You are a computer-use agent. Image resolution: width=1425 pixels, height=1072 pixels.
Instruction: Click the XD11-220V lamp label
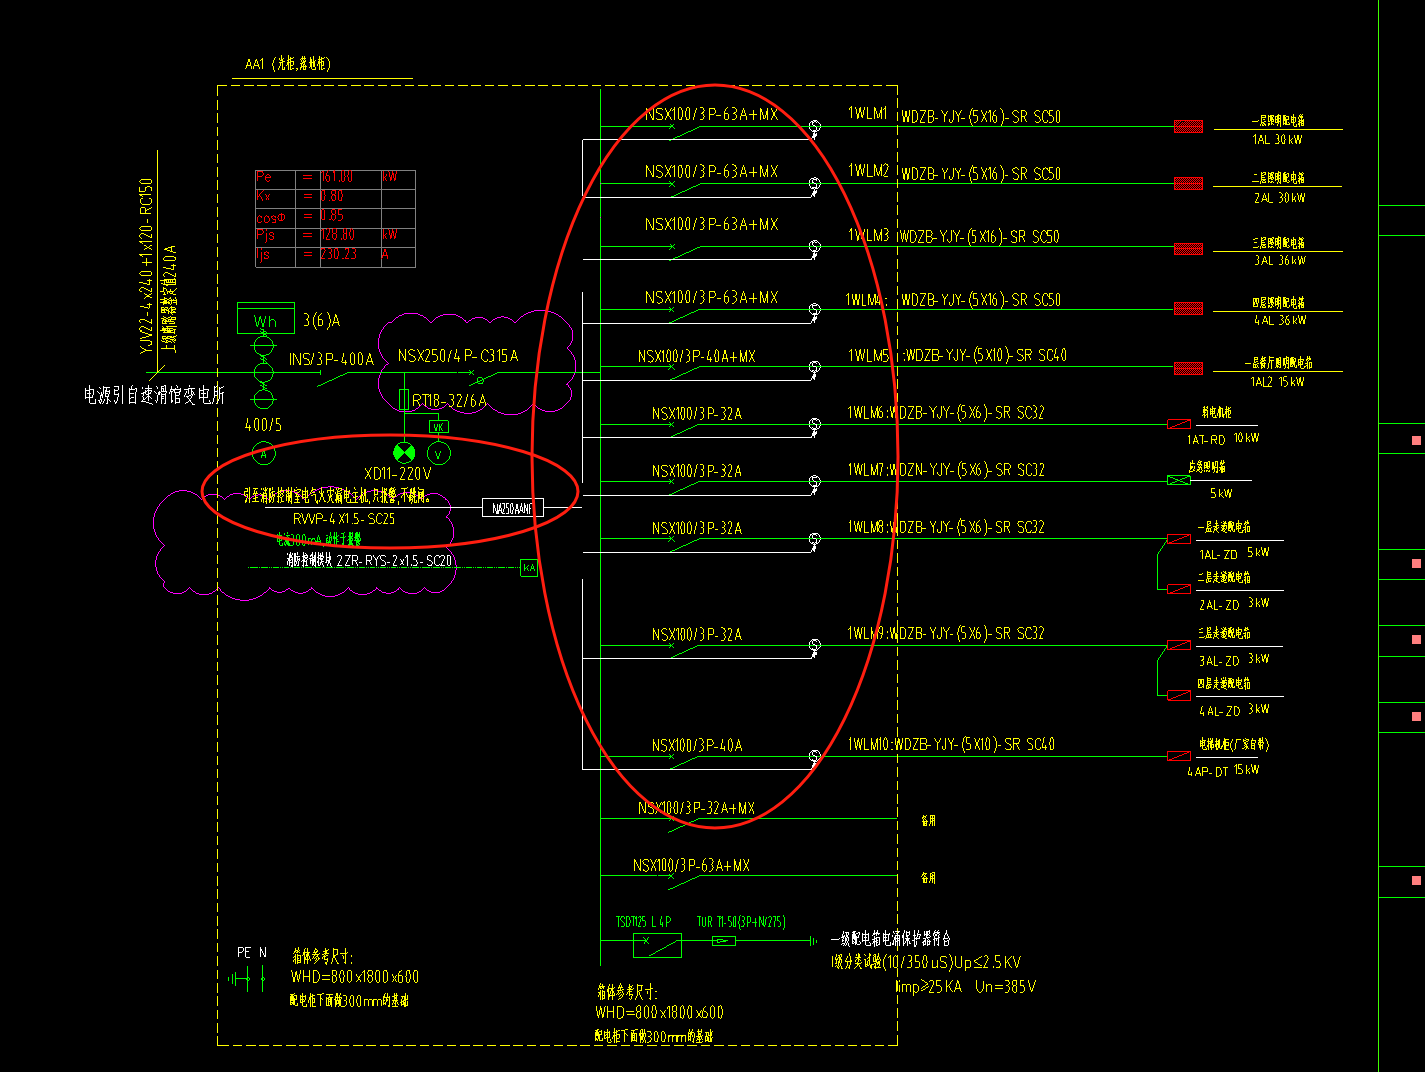(x=398, y=474)
